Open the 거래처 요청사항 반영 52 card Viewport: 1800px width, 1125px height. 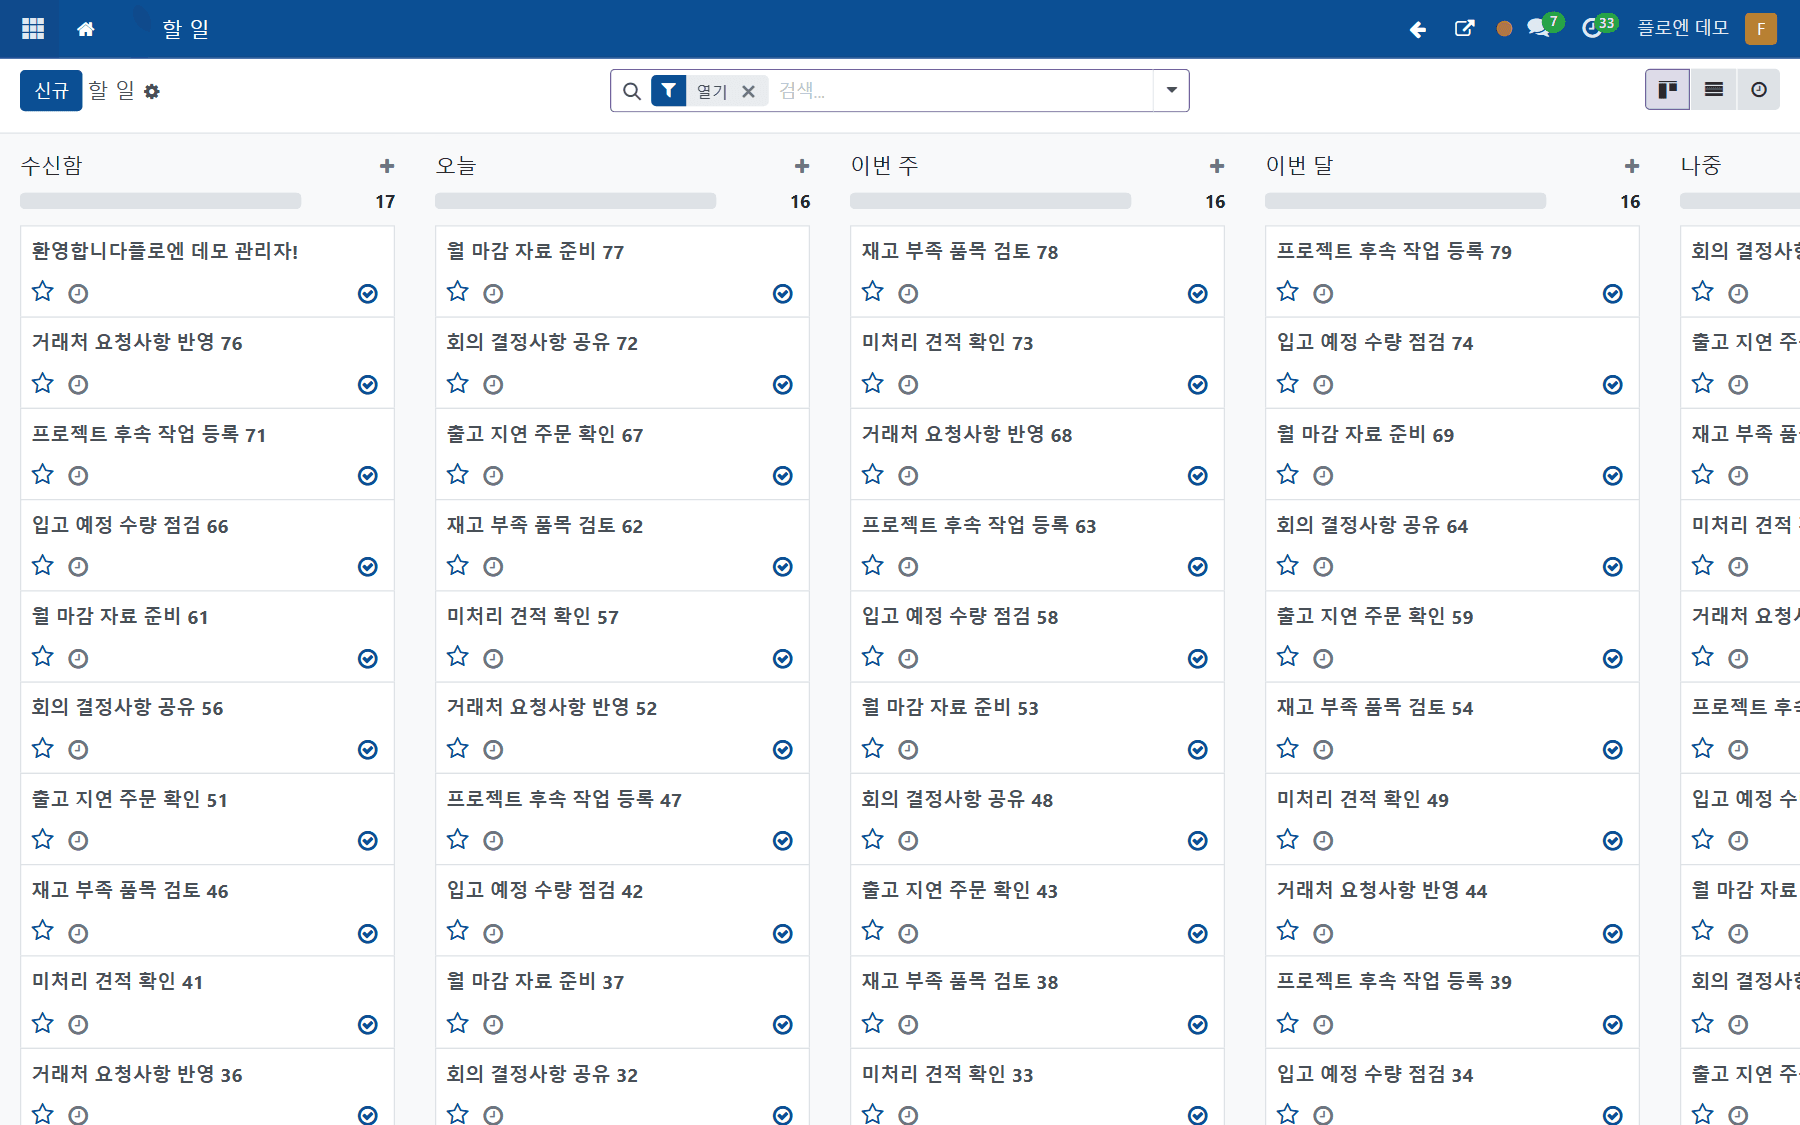(x=622, y=728)
